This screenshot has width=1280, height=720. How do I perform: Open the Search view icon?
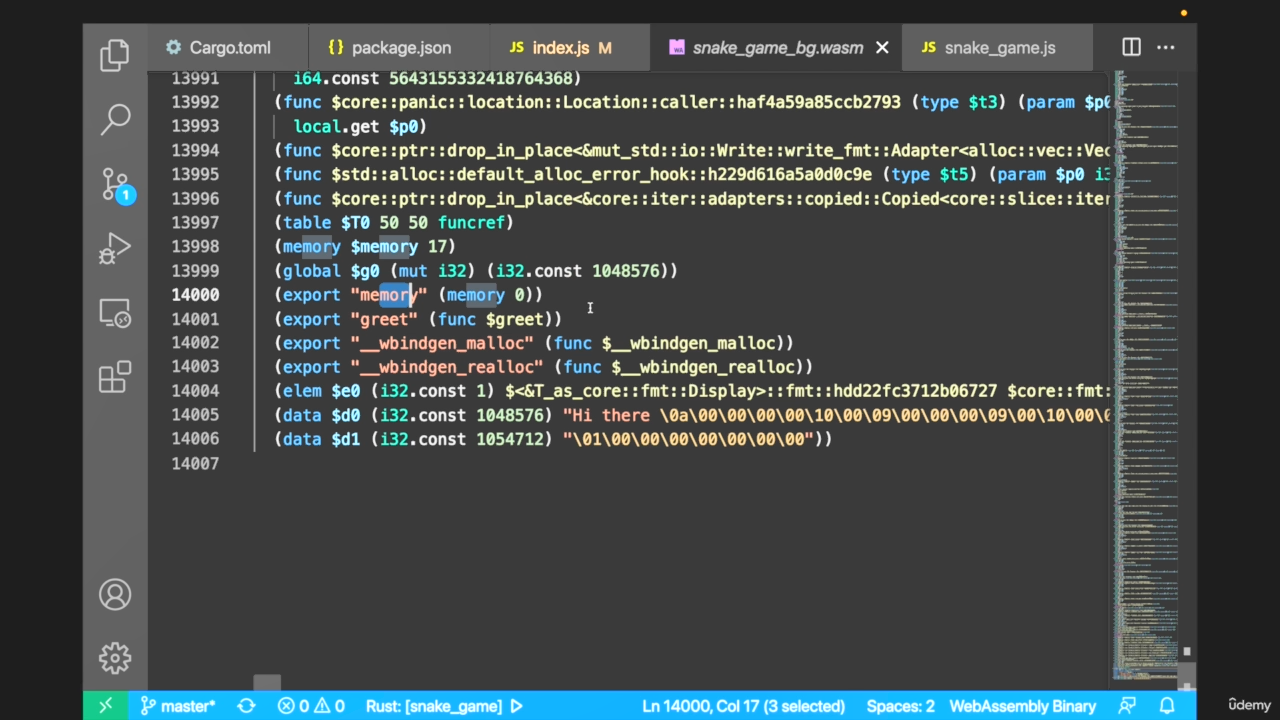(x=115, y=119)
